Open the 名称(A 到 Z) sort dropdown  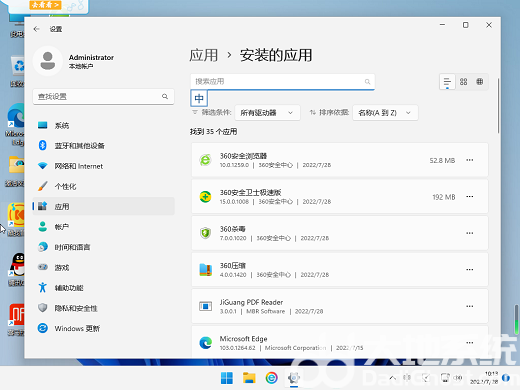(x=385, y=113)
